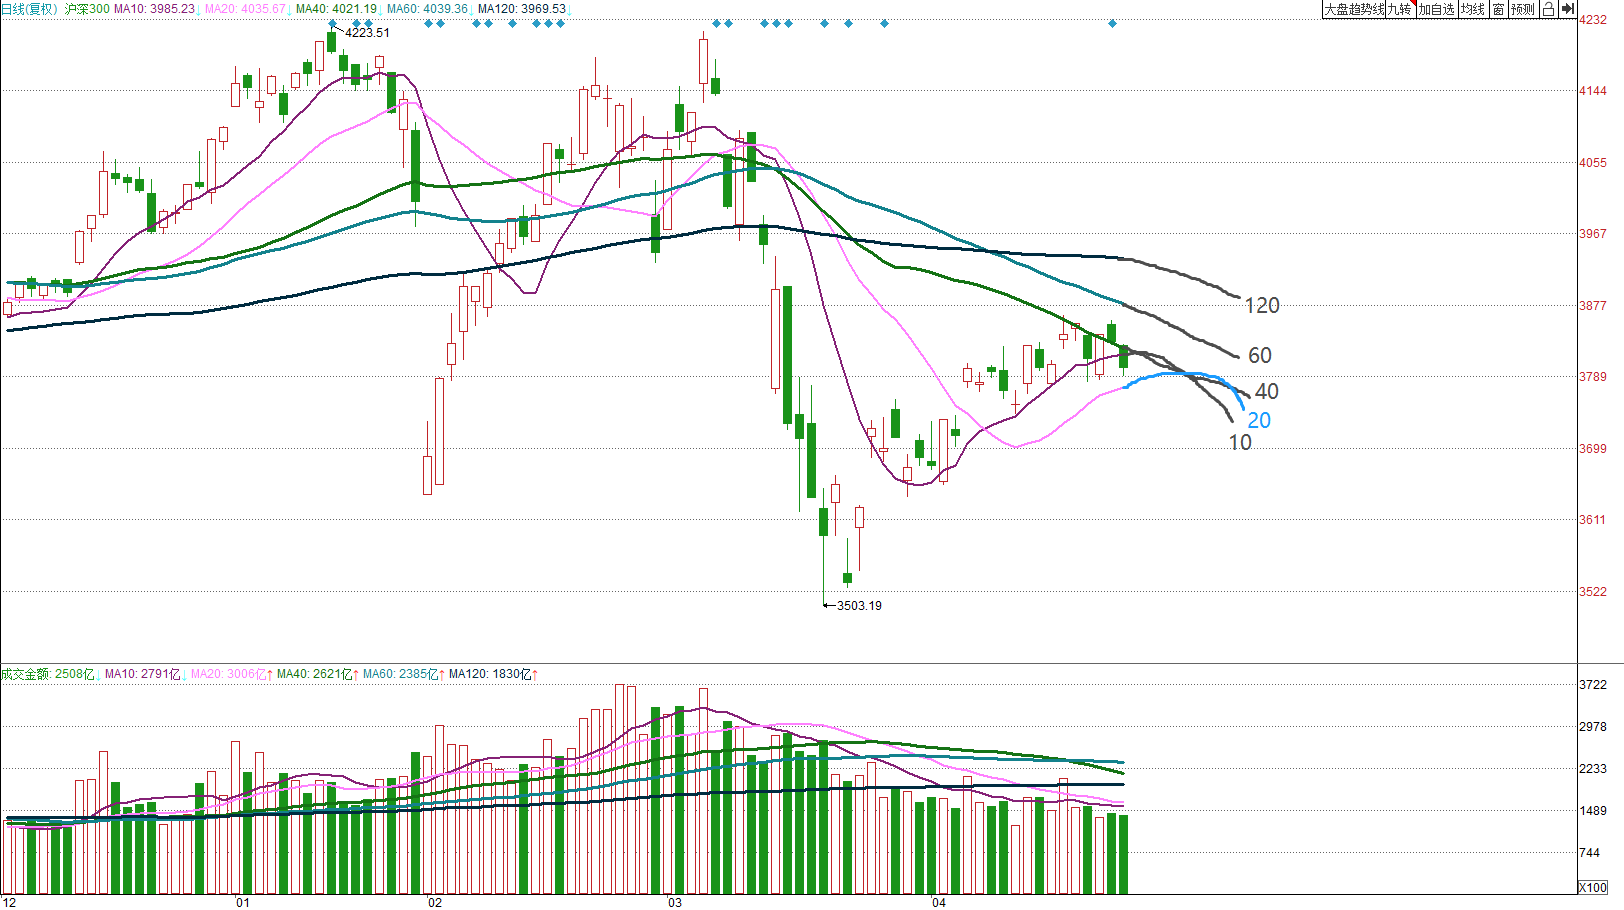Click the 3877 price axis value

coord(1593,306)
